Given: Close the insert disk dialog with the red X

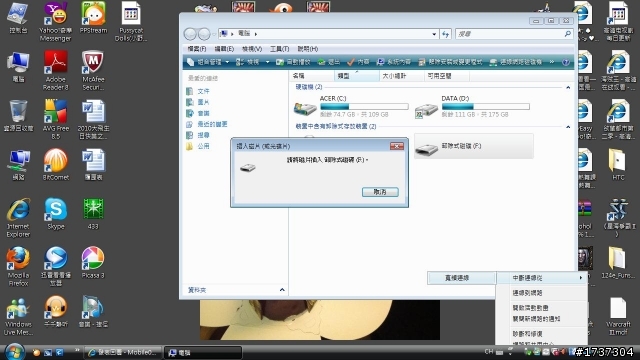Looking at the screenshot, I should 397,146.
